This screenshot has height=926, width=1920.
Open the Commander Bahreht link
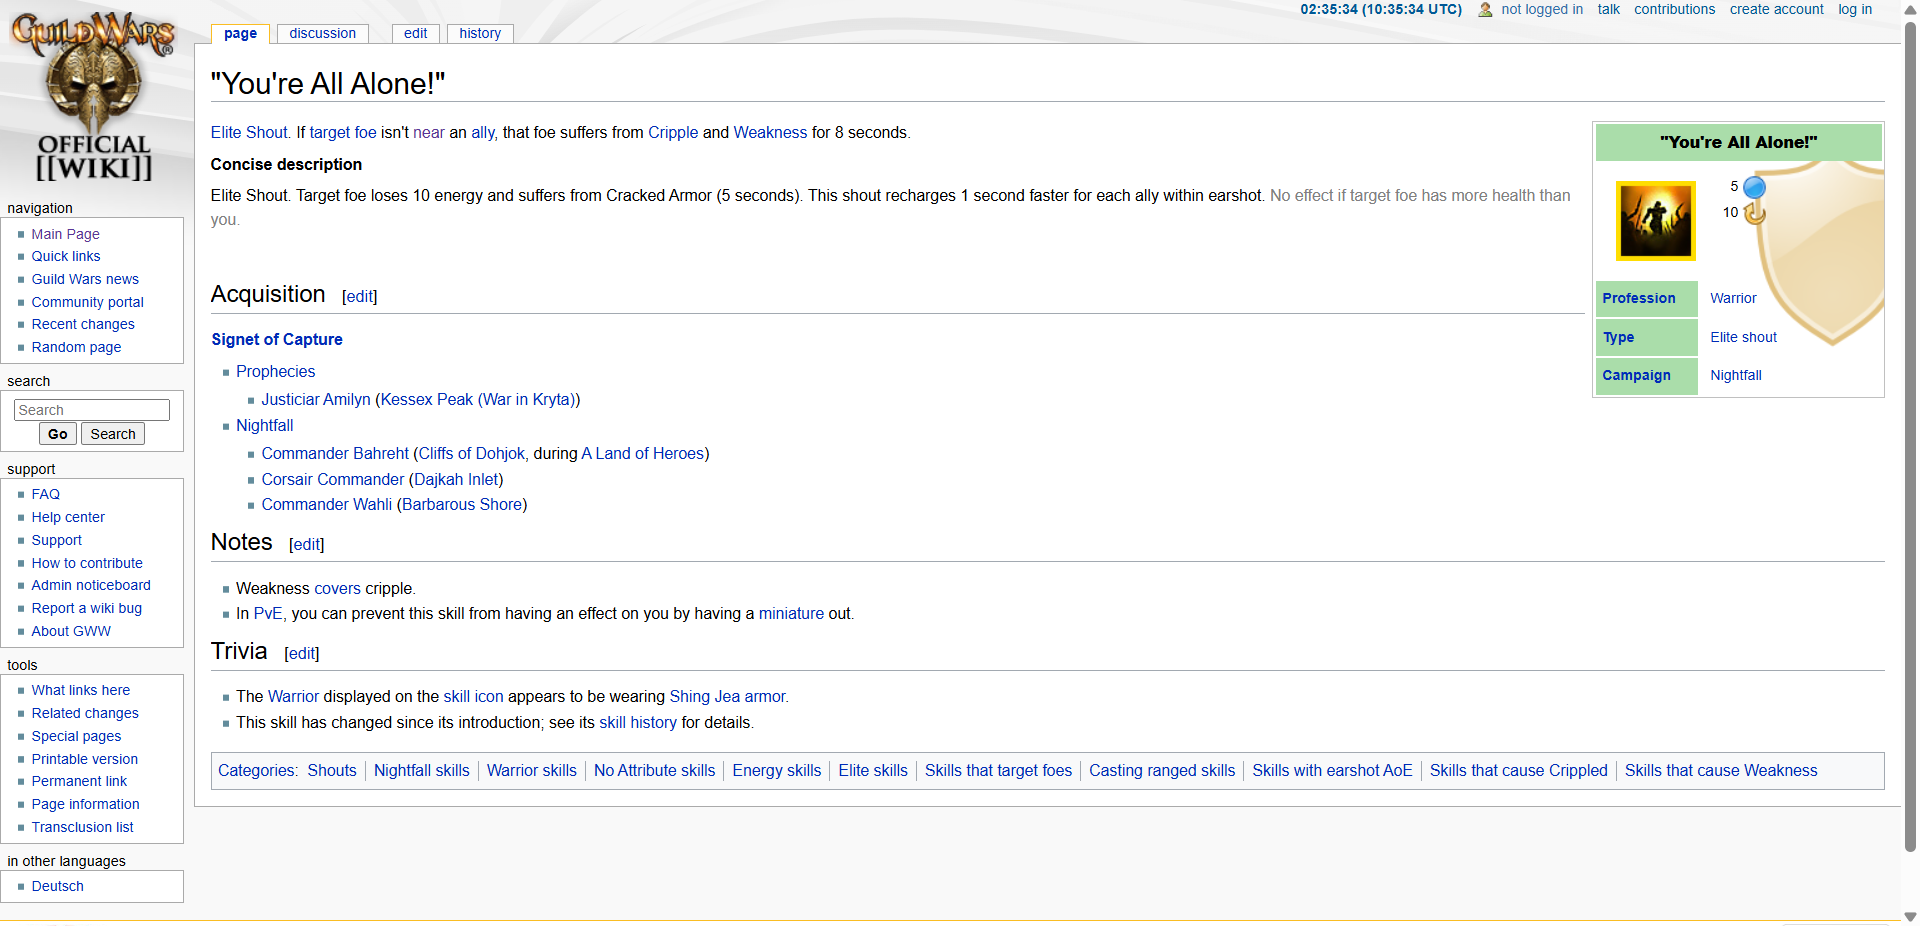point(335,454)
